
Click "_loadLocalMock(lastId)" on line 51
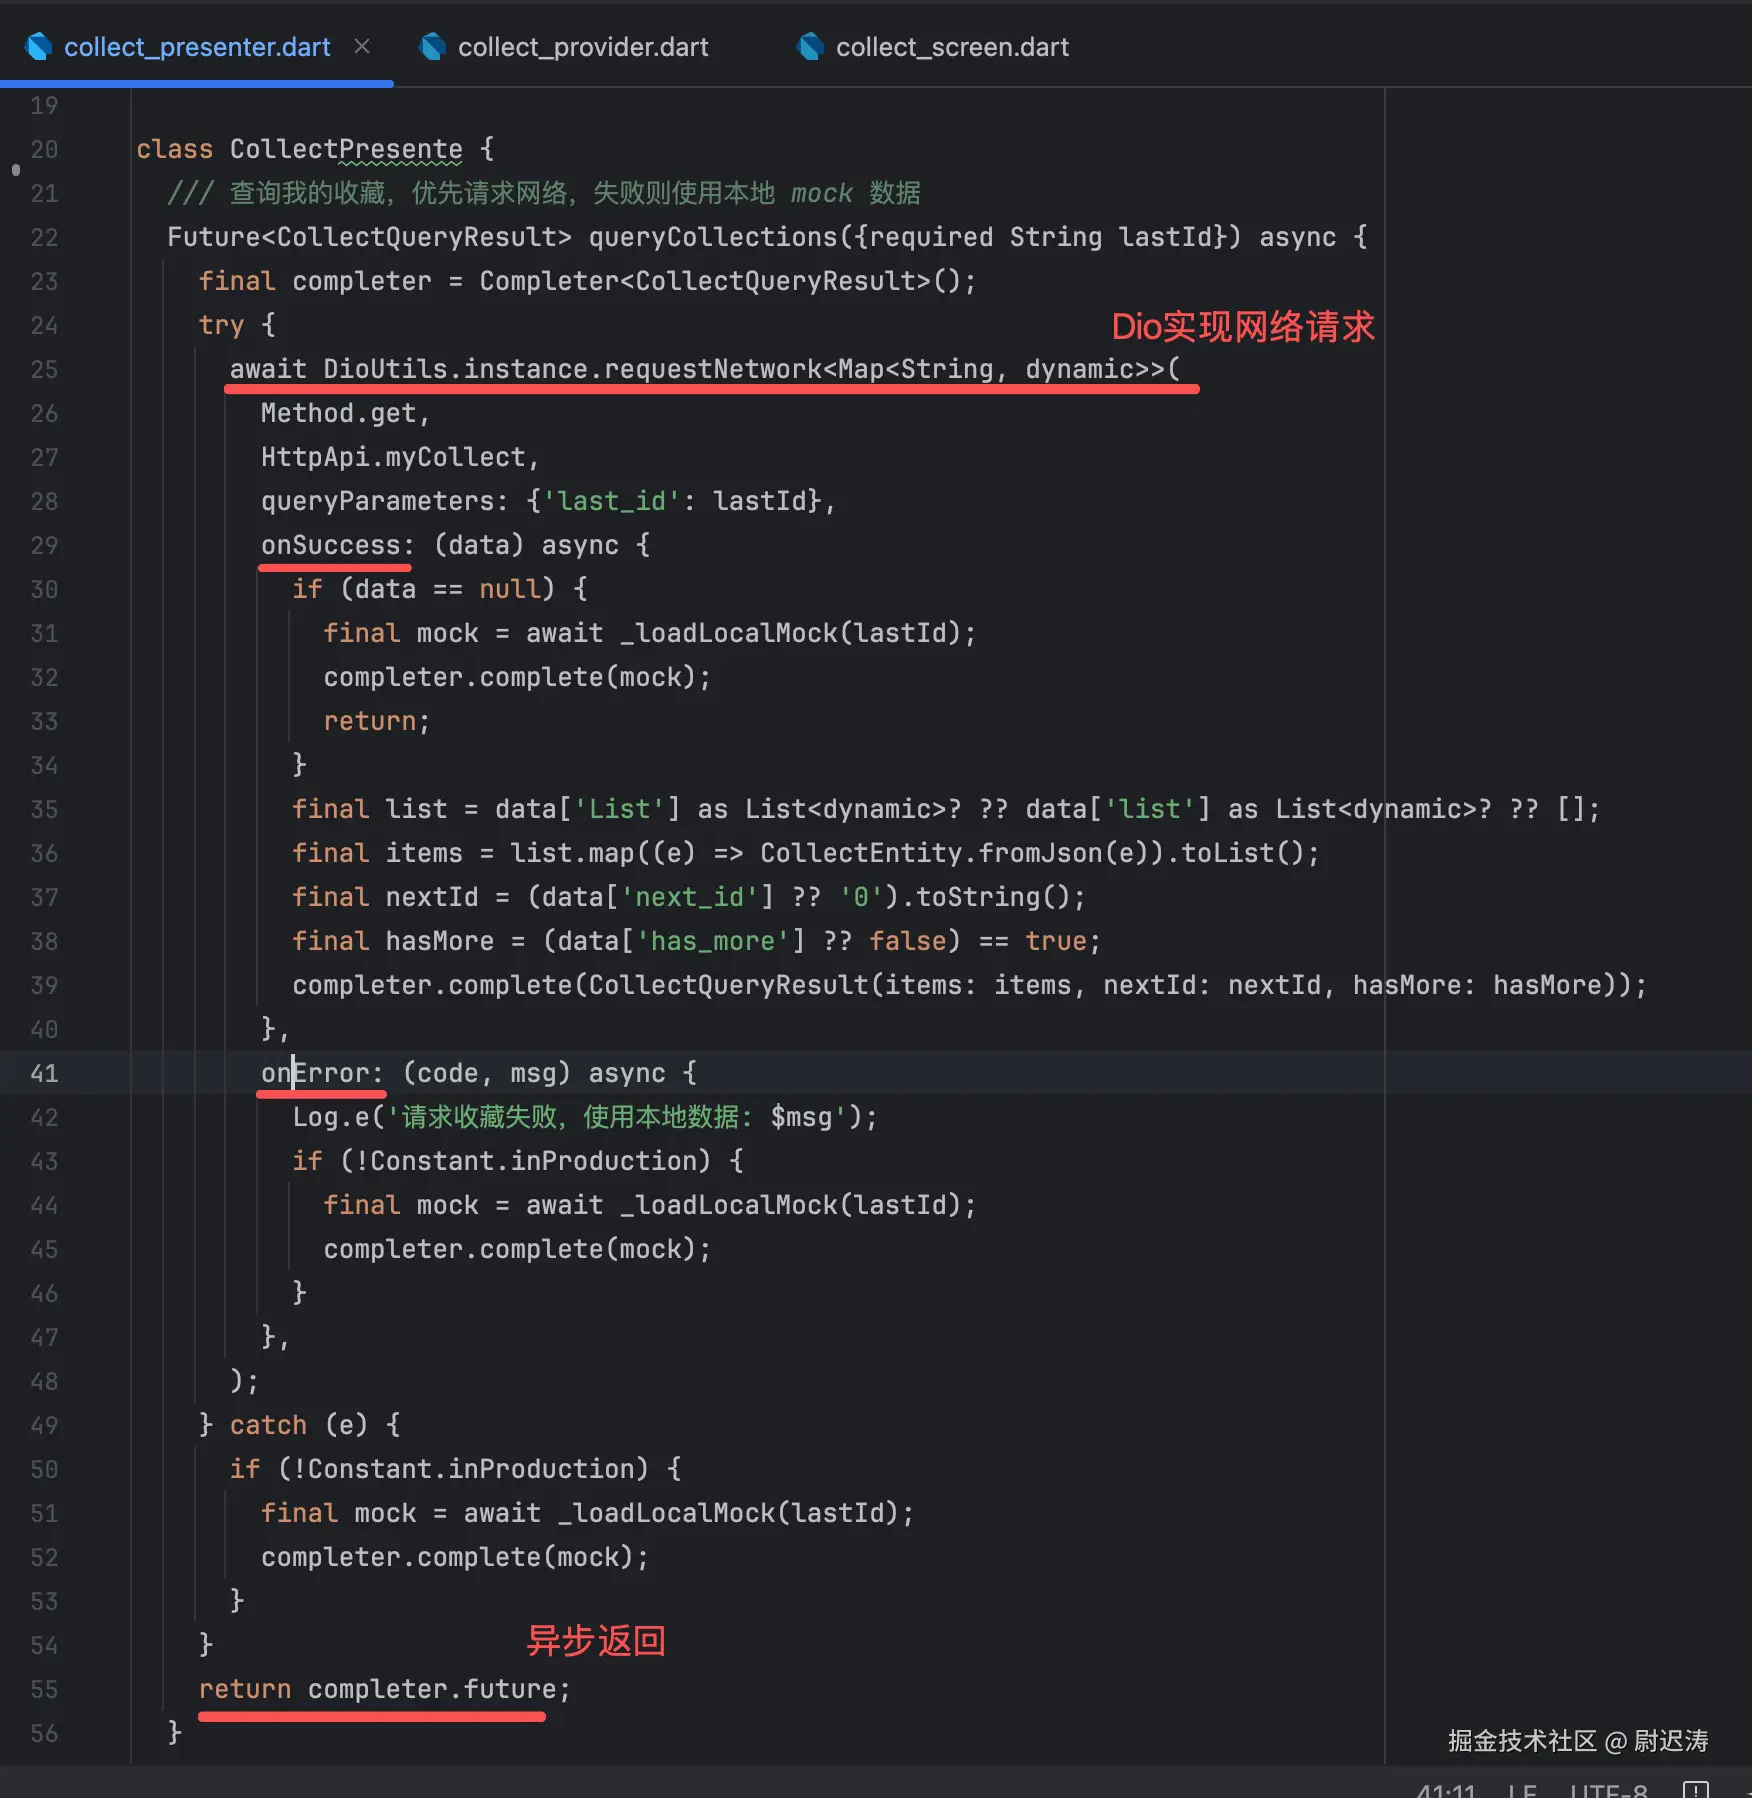coord(729,1514)
